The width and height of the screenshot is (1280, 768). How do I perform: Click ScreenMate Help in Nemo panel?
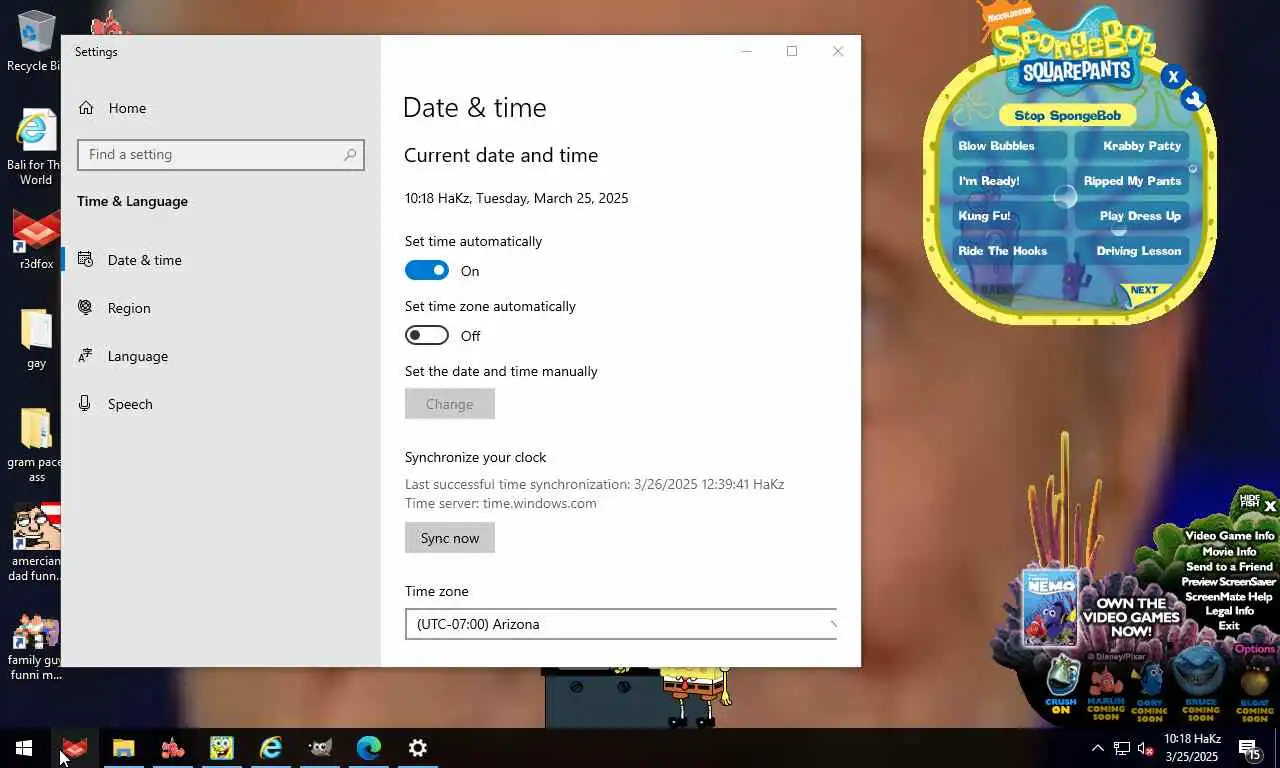(x=1229, y=596)
